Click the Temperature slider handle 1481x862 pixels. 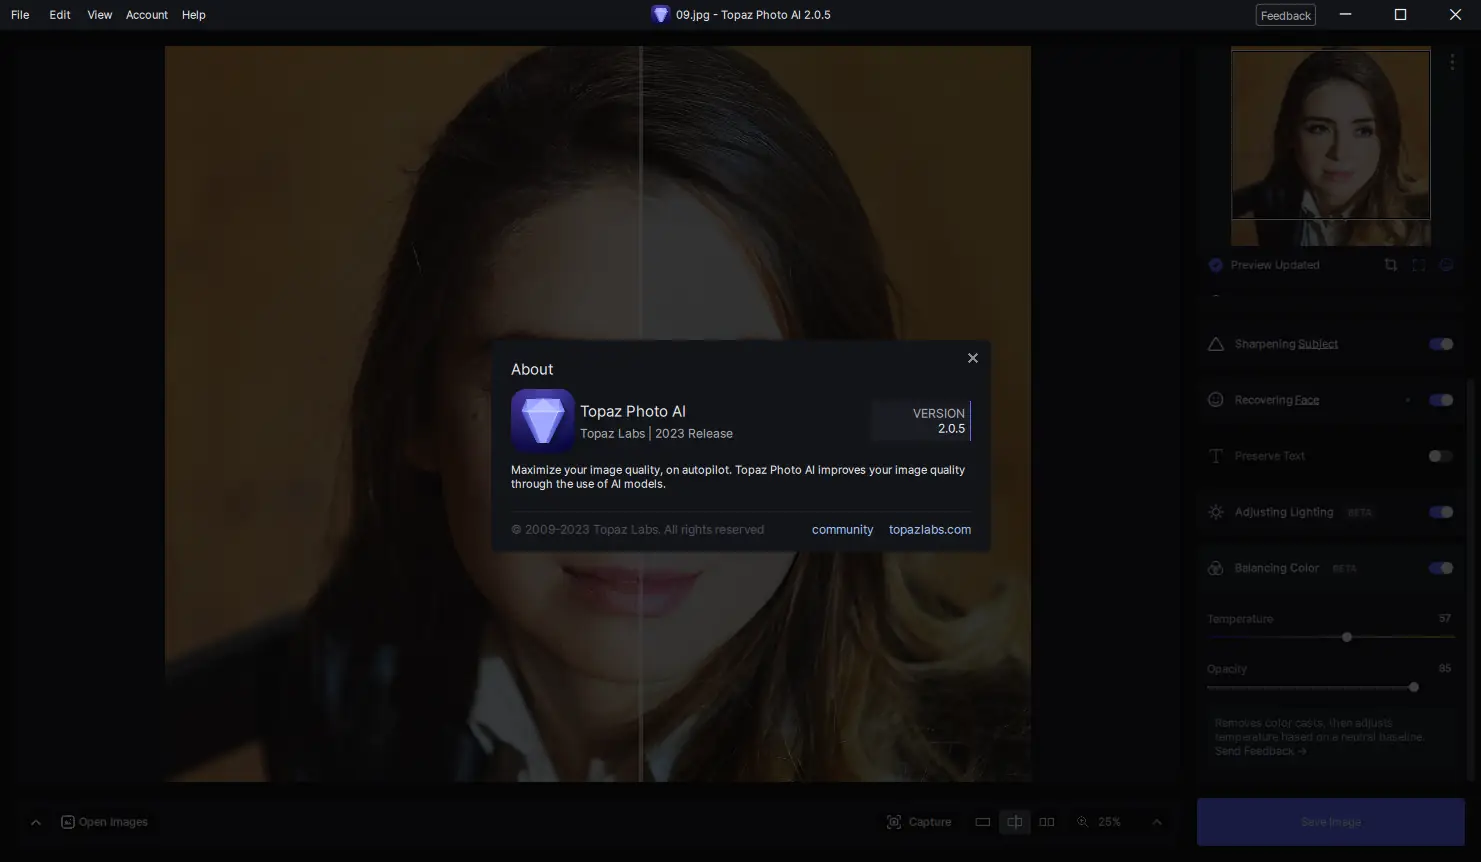[1347, 637]
